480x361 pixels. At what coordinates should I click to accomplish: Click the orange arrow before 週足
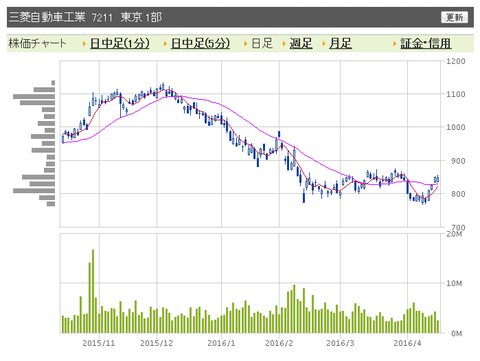[x=284, y=44]
